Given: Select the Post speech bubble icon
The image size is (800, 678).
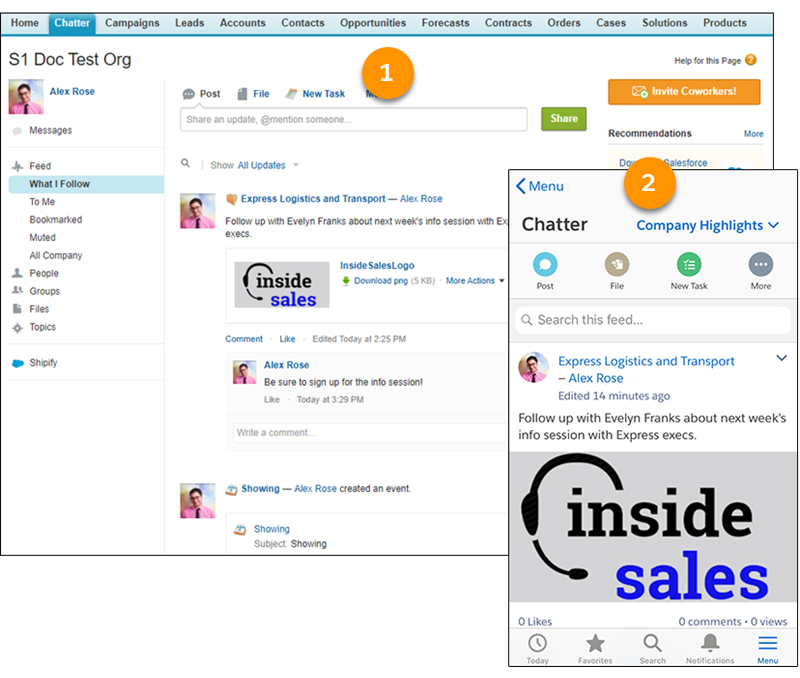Looking at the screenshot, I should 189,94.
